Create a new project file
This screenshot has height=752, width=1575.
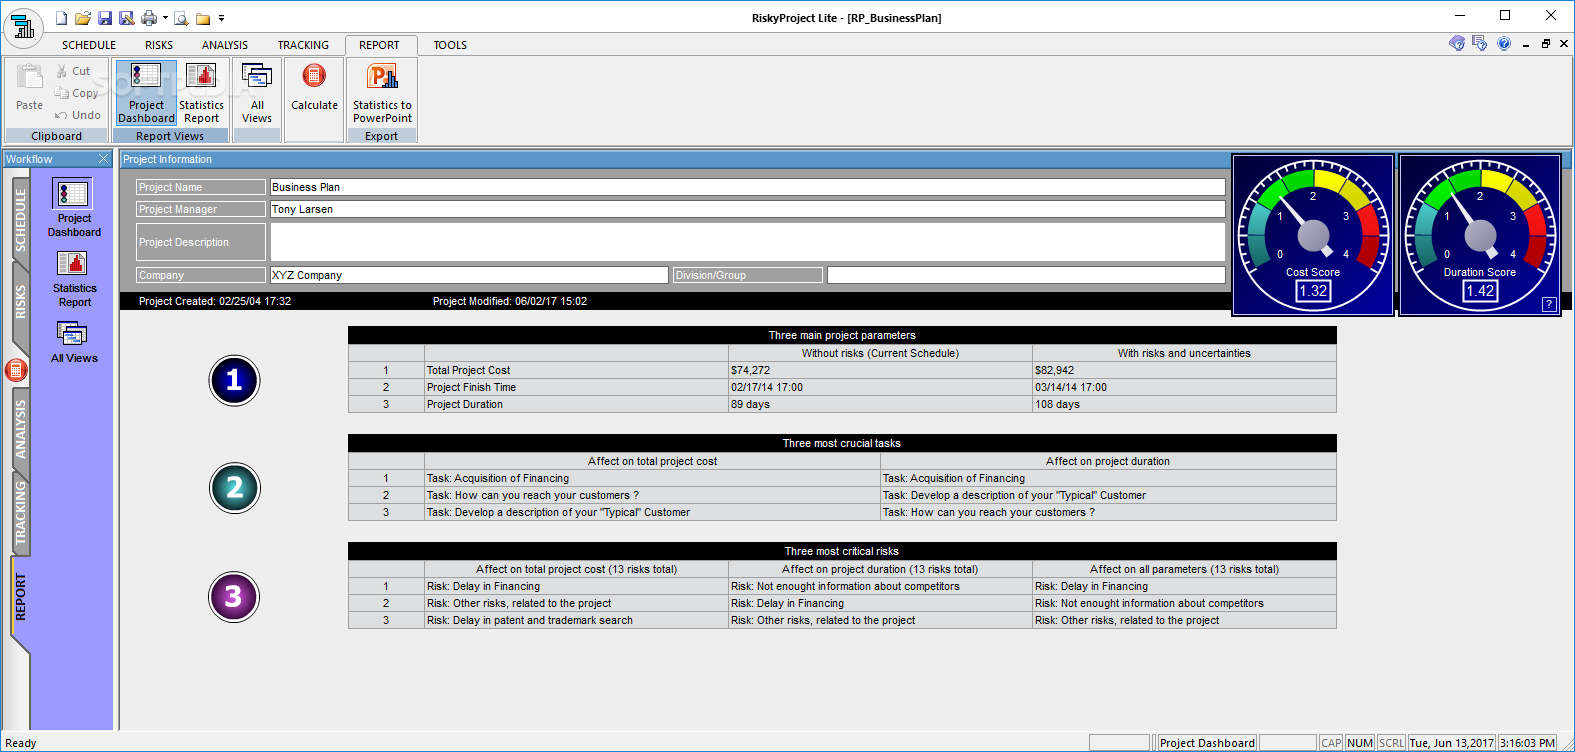tap(62, 18)
